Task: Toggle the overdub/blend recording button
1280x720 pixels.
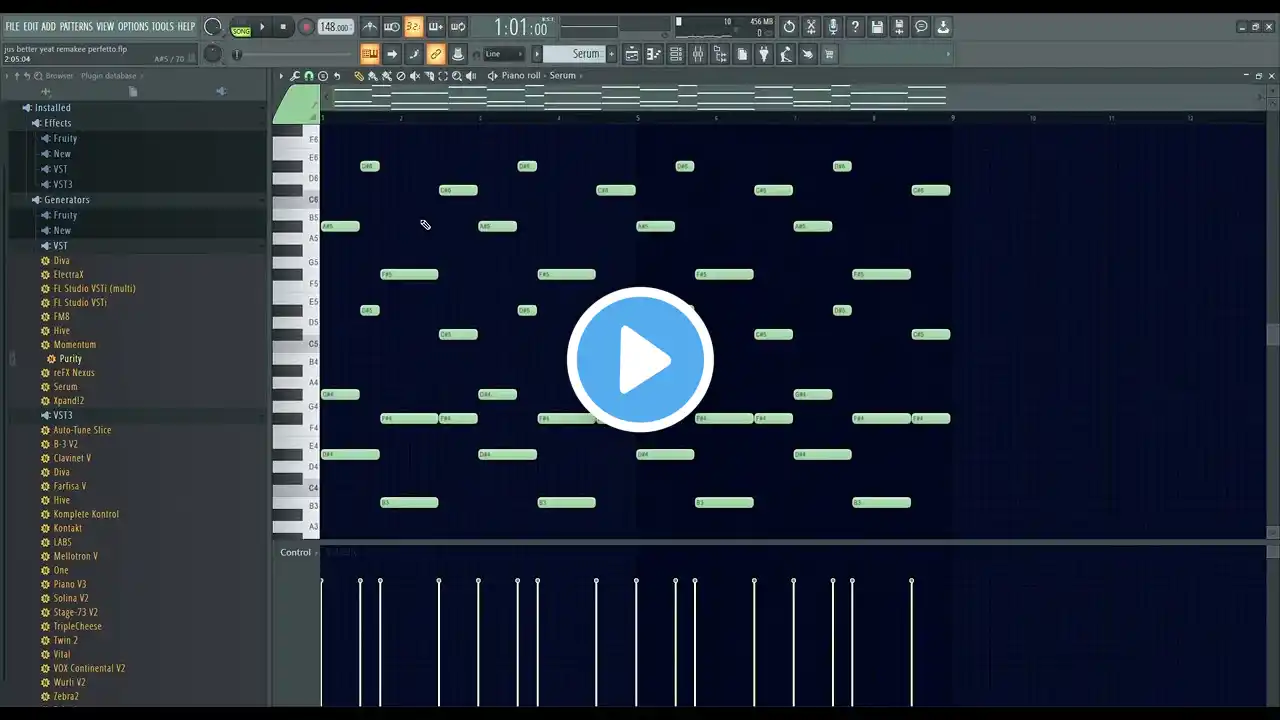Action: point(436,27)
